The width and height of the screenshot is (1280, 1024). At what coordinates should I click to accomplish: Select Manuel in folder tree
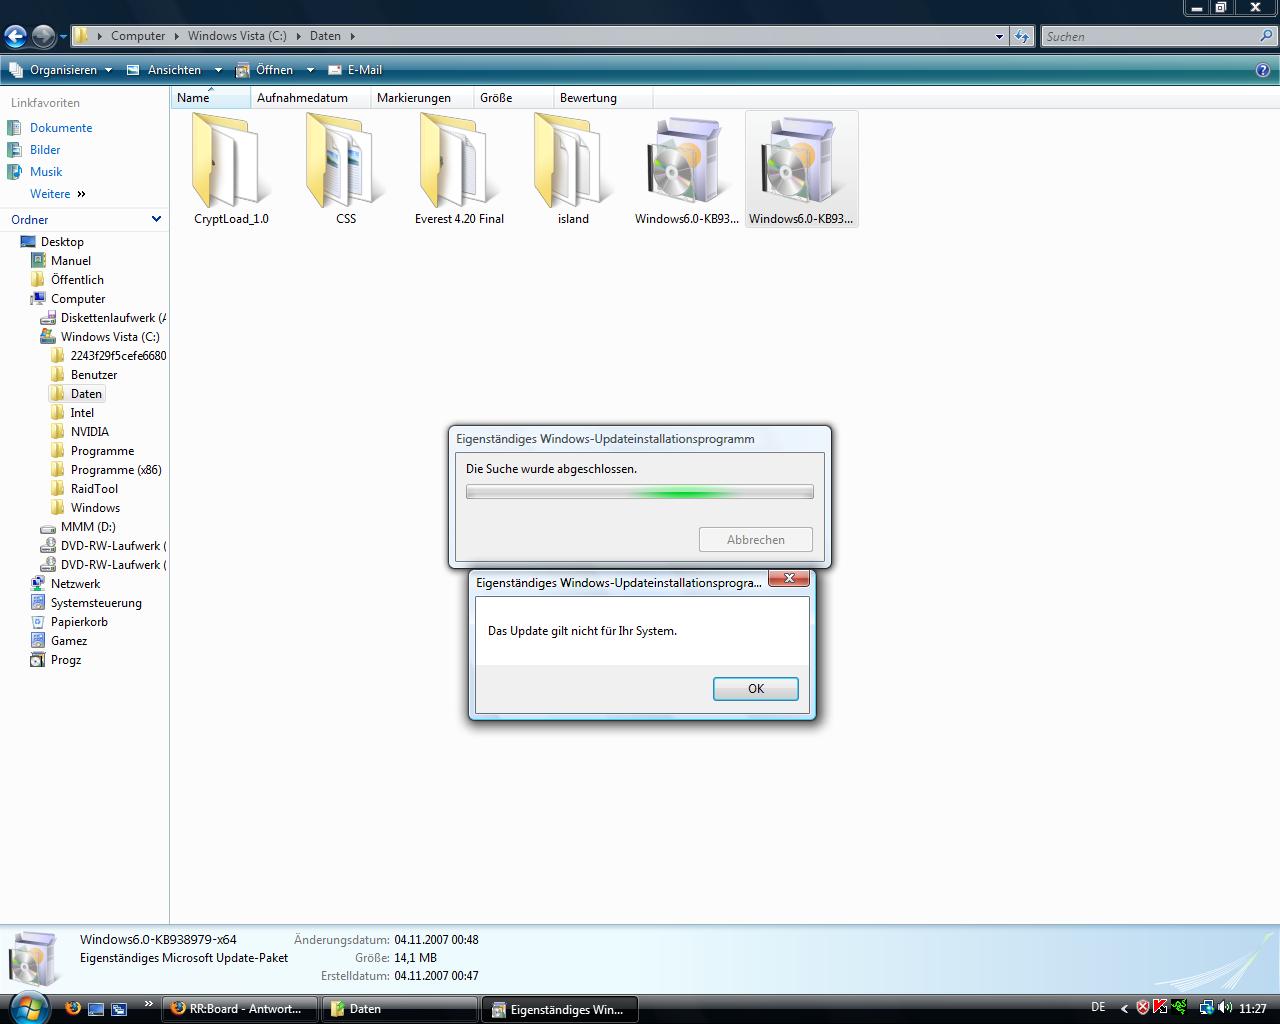[x=71, y=261]
